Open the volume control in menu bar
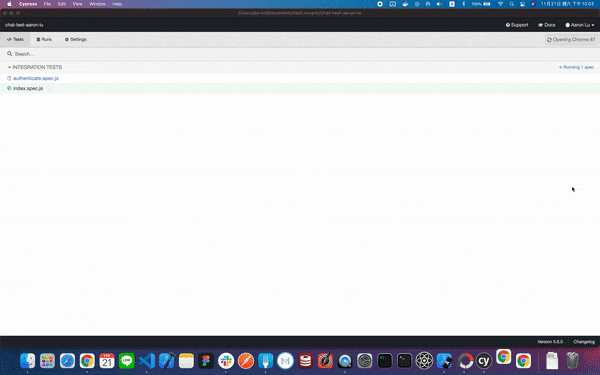The image size is (600, 375). (x=439, y=4)
